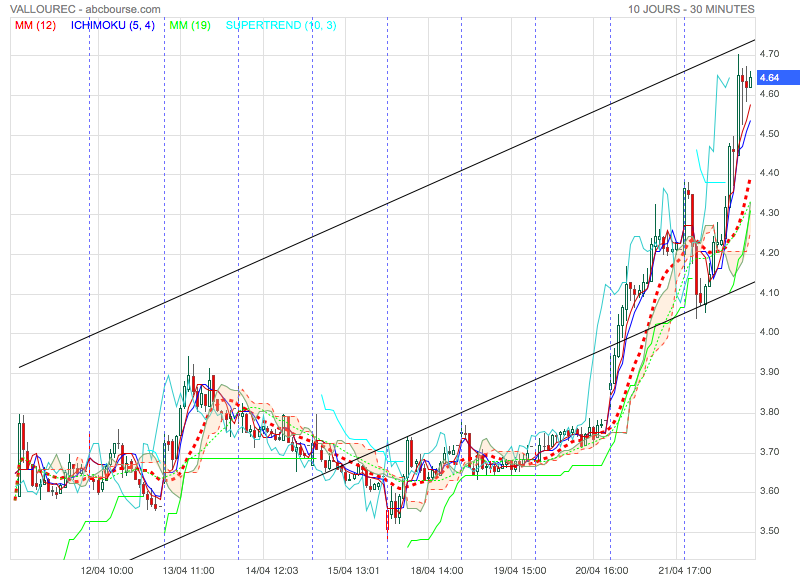Click the 4.00 price axis label

(769, 332)
